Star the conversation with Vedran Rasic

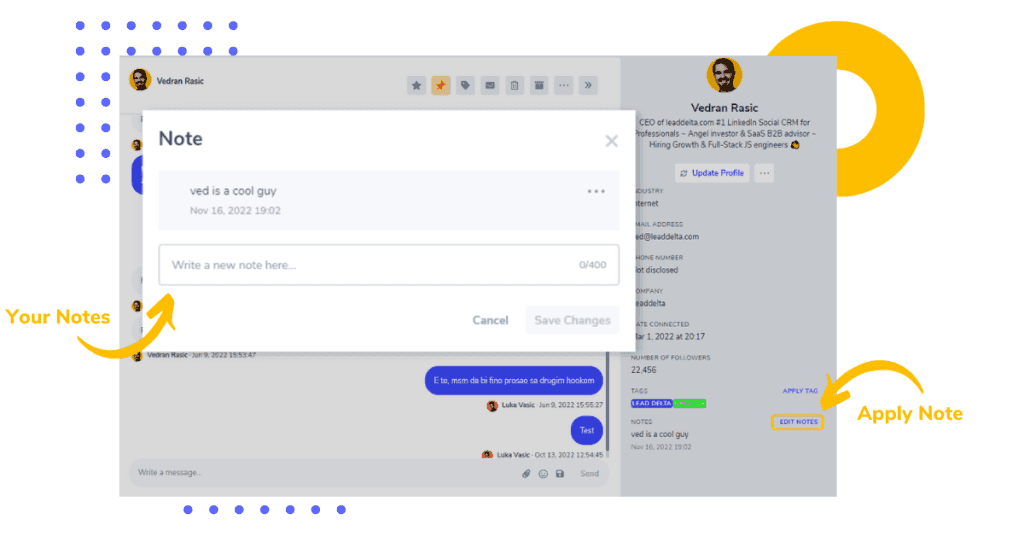pyautogui.click(x=416, y=86)
